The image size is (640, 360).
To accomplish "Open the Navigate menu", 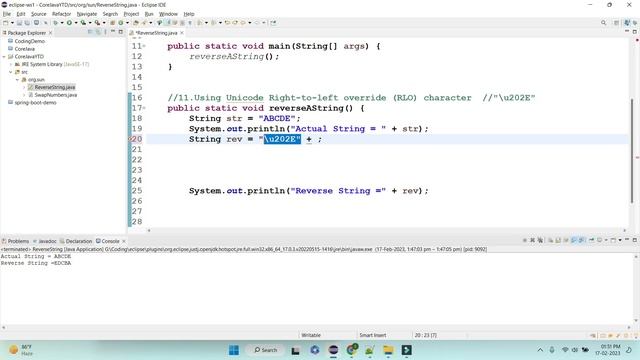I will [87, 14].
